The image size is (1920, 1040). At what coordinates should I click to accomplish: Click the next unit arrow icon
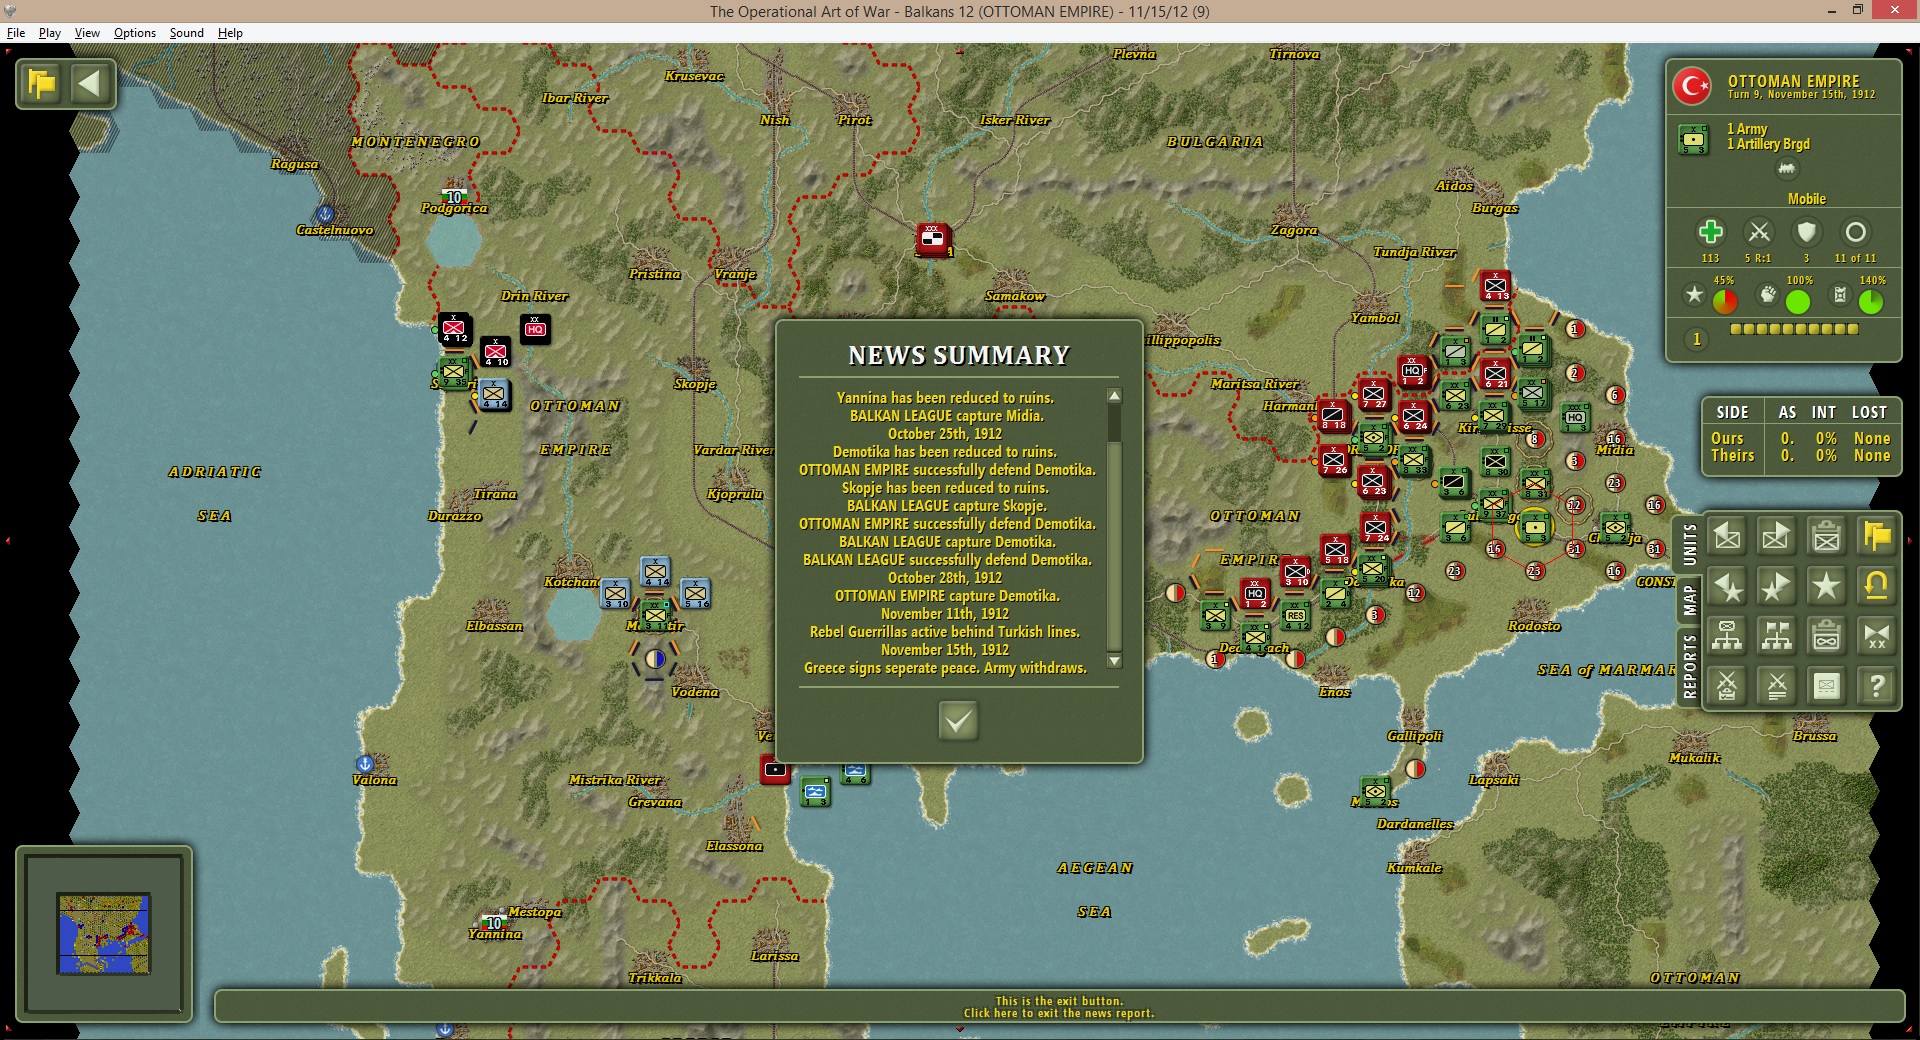click(1776, 537)
